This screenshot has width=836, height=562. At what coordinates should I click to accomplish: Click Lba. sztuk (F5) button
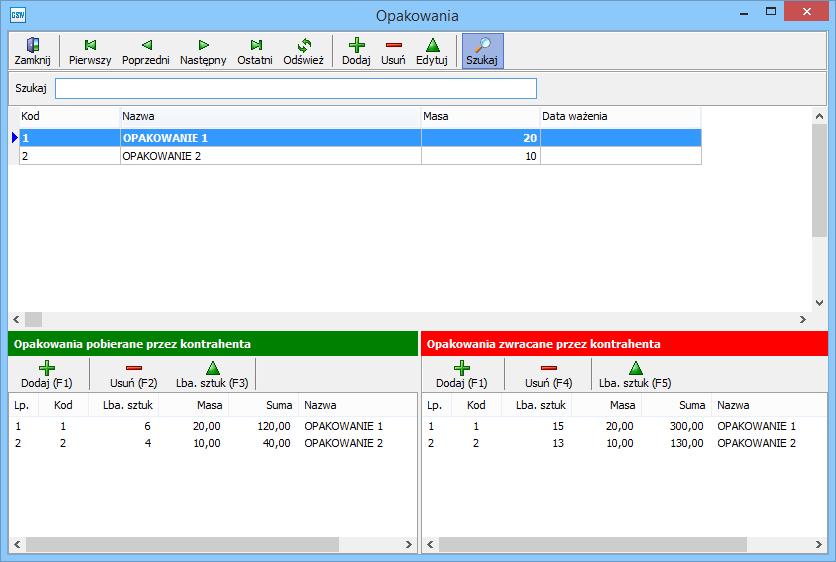[635, 374]
